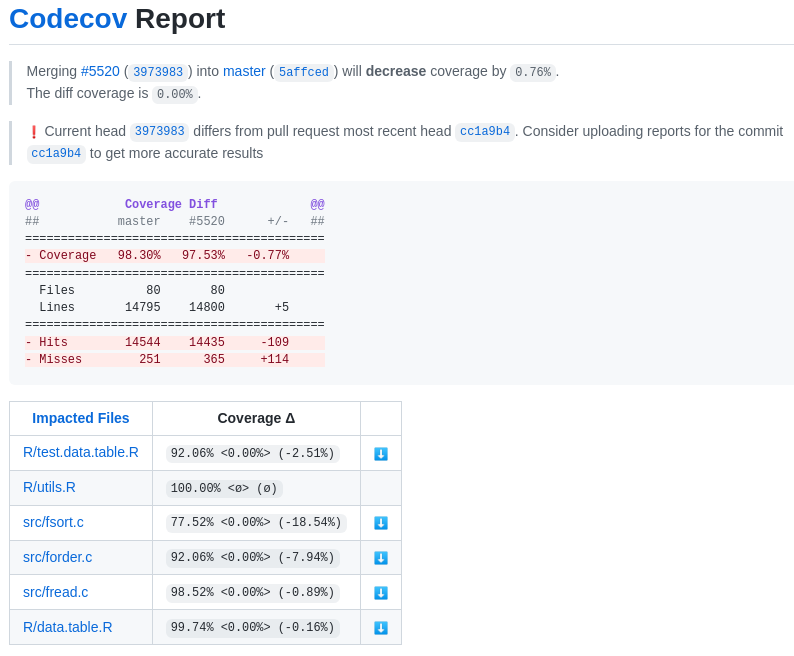Screen dimensions: 794x656
Task: Click the '92.06% <0.00%> (-7.94%)' cell
Action: 253,558
